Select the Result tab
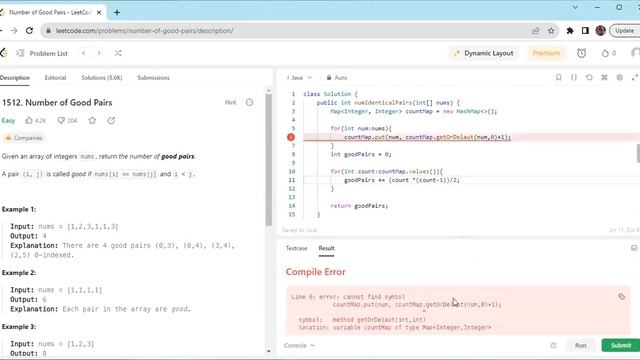The image size is (640, 360). 327,248
